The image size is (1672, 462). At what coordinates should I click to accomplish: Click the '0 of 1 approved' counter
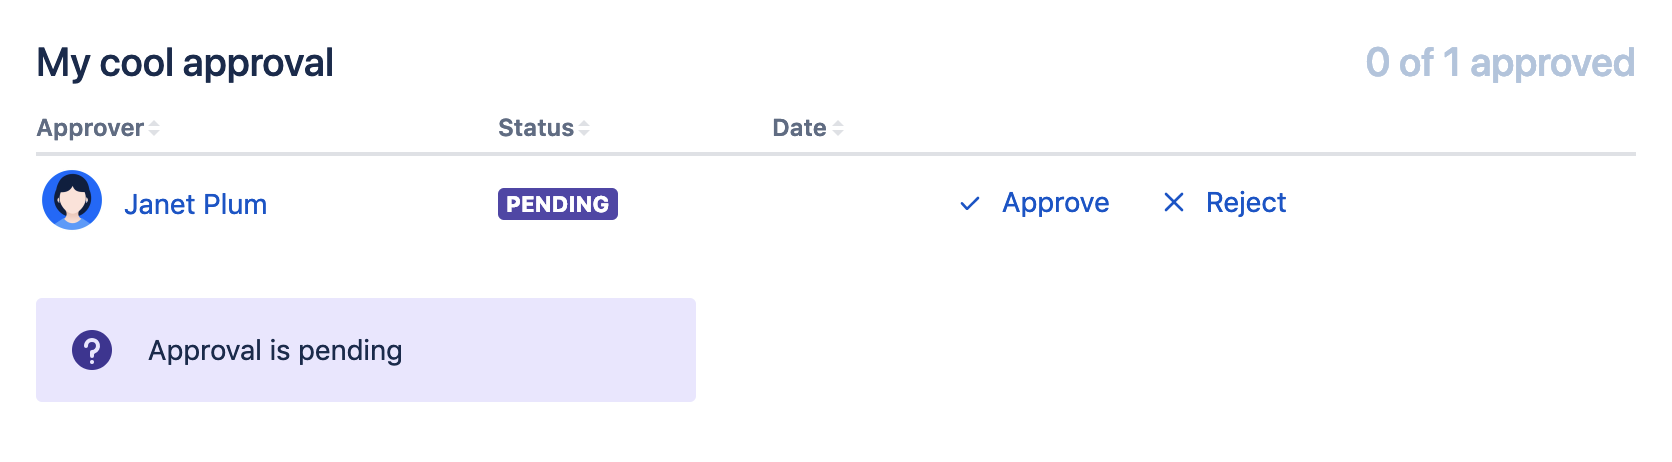click(1499, 63)
